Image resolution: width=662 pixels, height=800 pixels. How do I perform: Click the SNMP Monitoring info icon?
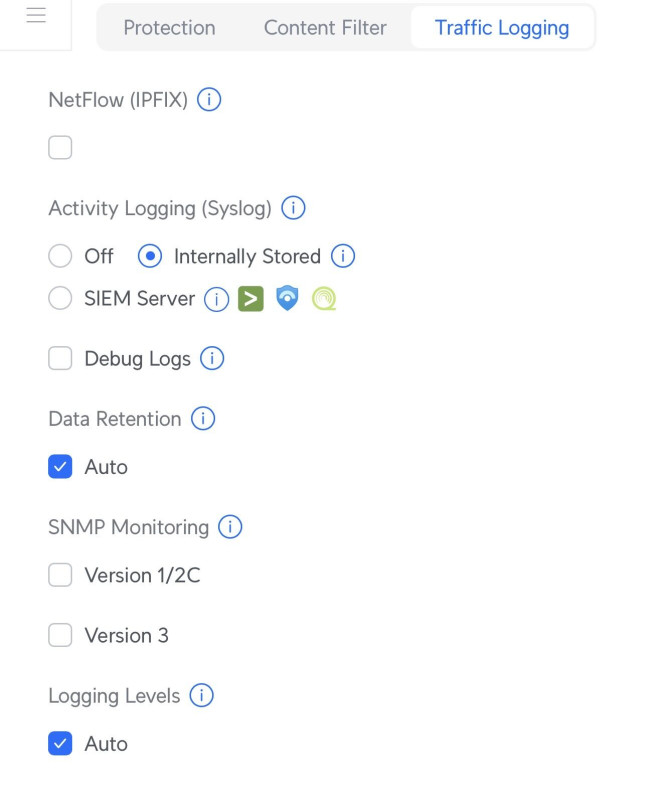[x=230, y=527]
